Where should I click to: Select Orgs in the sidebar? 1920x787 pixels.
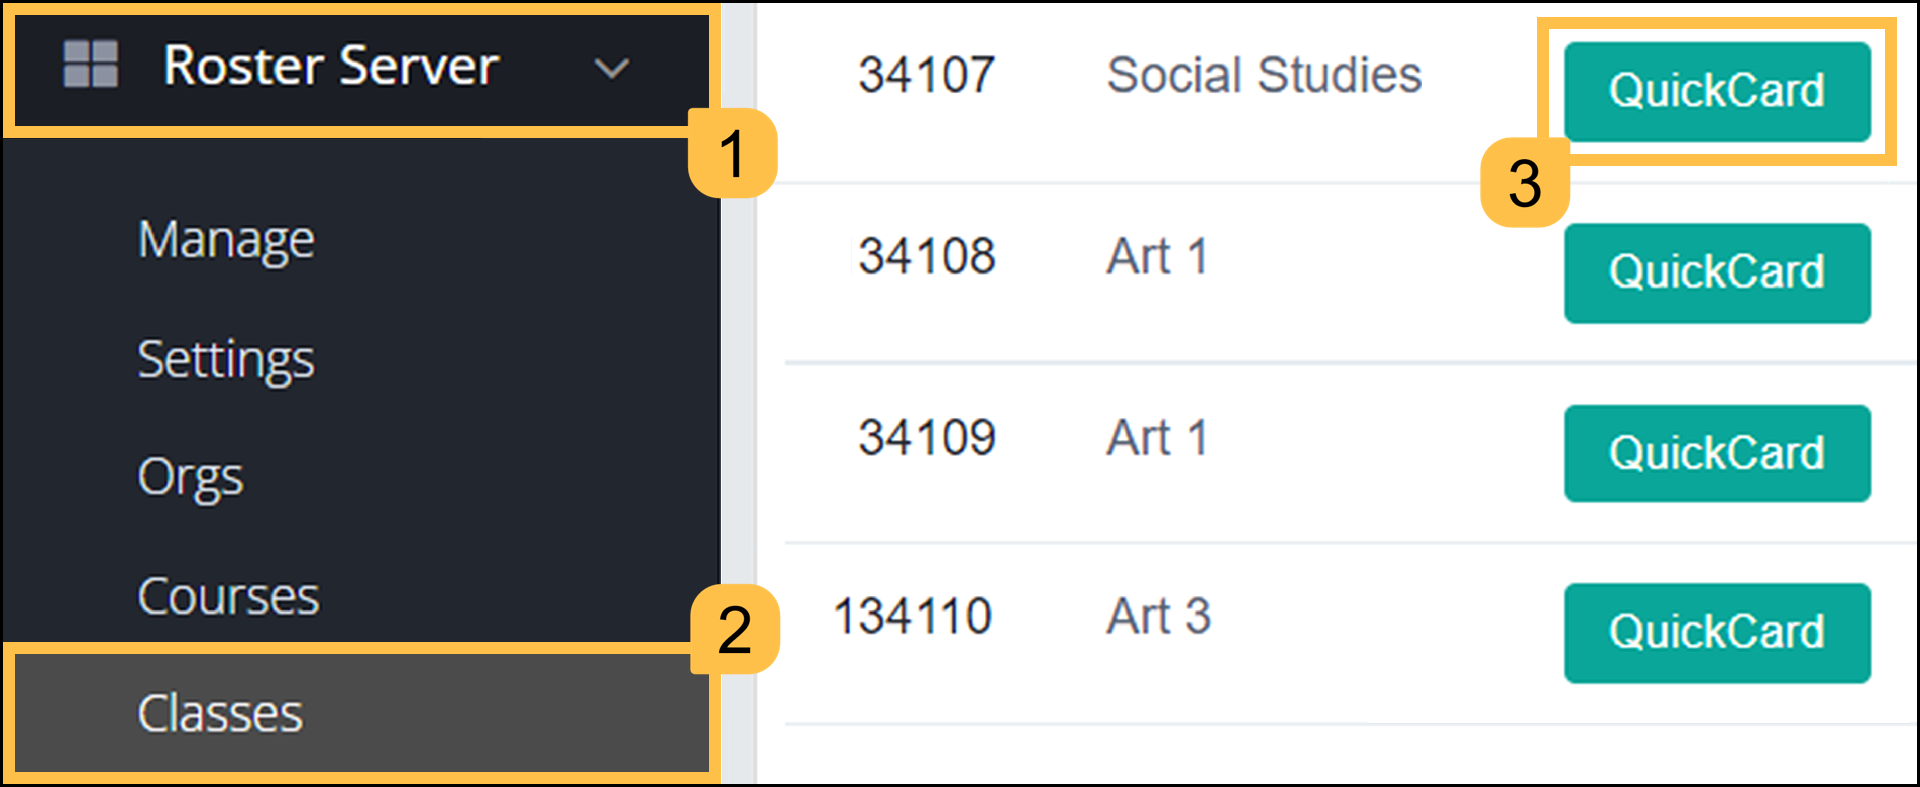click(x=190, y=477)
